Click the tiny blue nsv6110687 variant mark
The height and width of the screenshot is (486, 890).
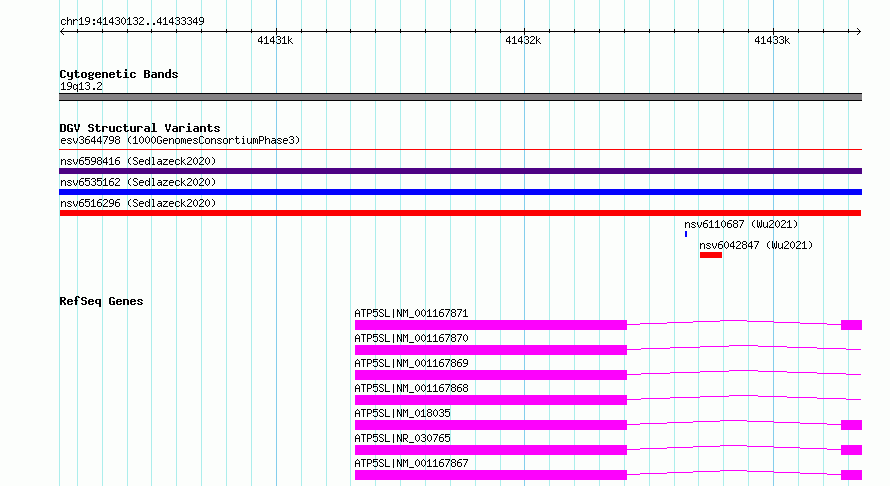point(686,234)
